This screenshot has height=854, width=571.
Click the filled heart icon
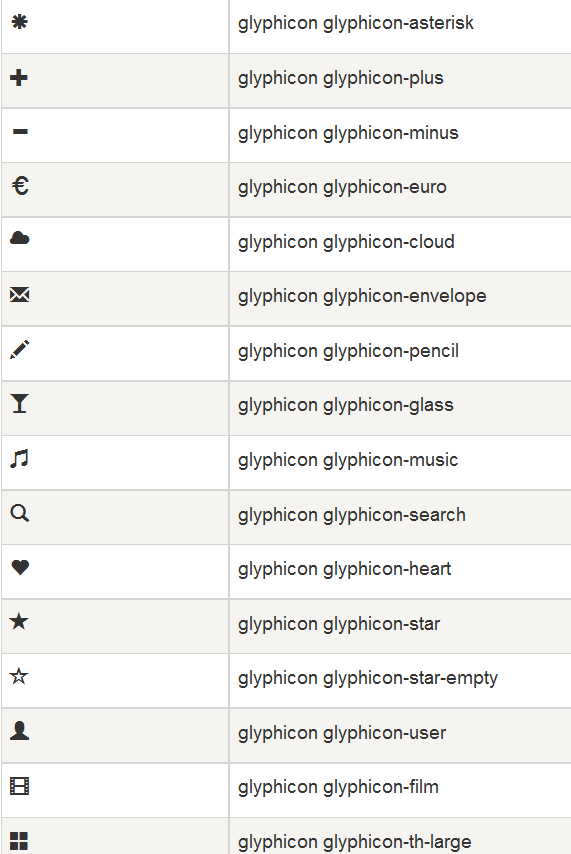(20, 567)
